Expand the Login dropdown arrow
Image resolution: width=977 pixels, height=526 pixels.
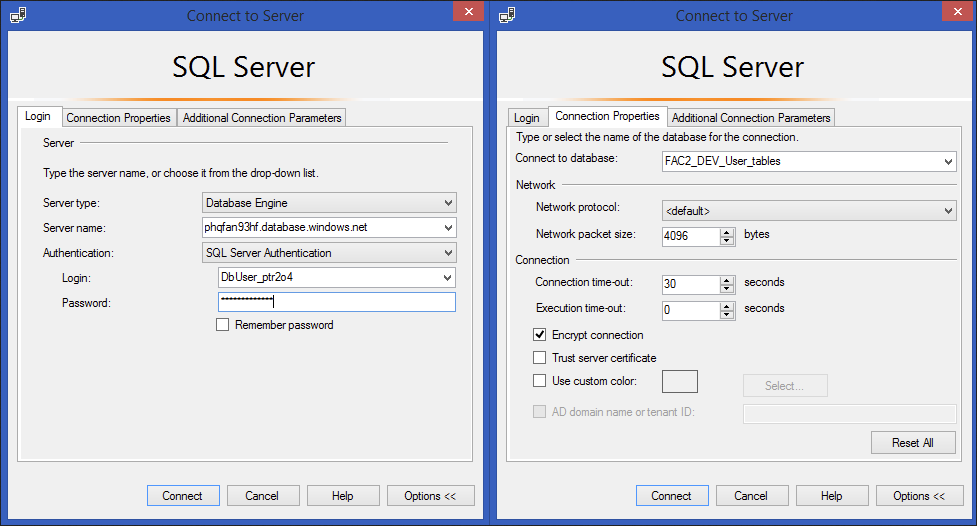coord(447,277)
